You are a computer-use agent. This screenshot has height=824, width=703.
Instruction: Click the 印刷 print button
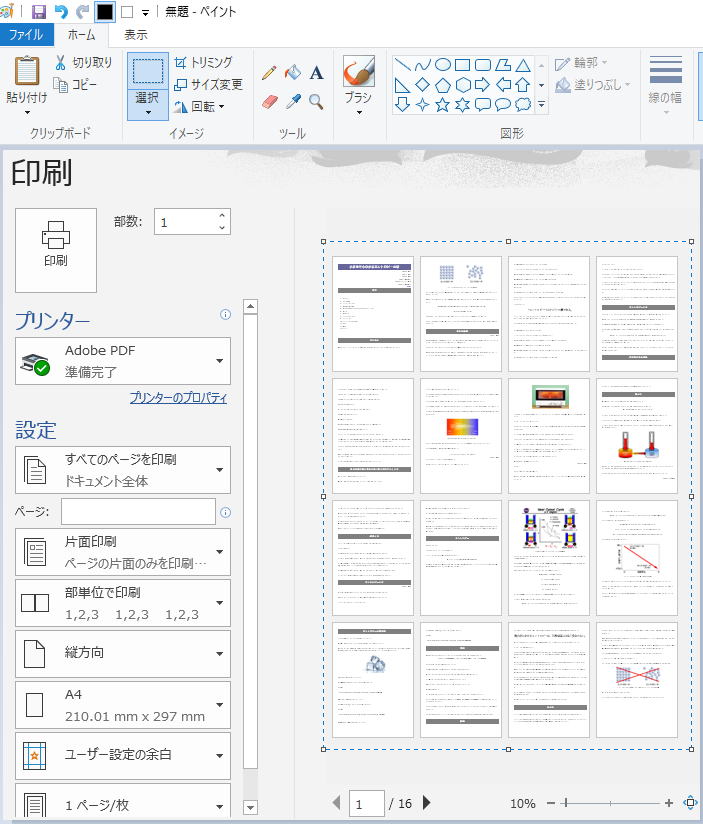click(x=56, y=250)
